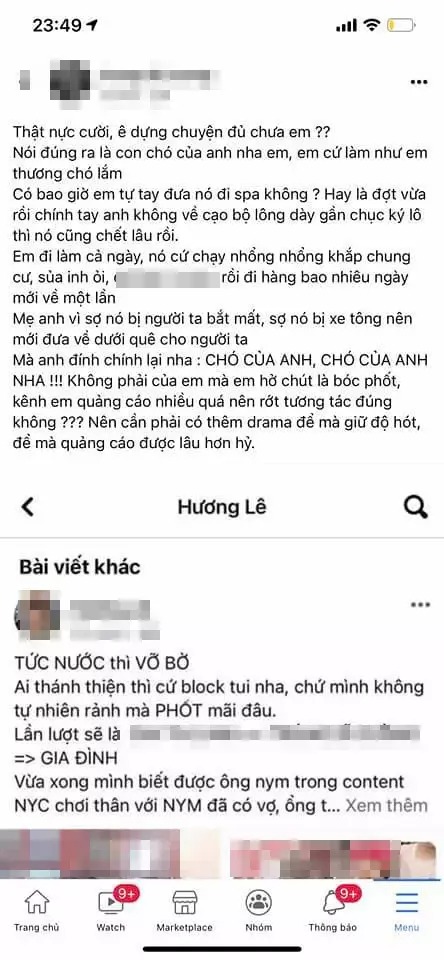Tap the search magnifier icon
This screenshot has width=444, height=960.
416,507
